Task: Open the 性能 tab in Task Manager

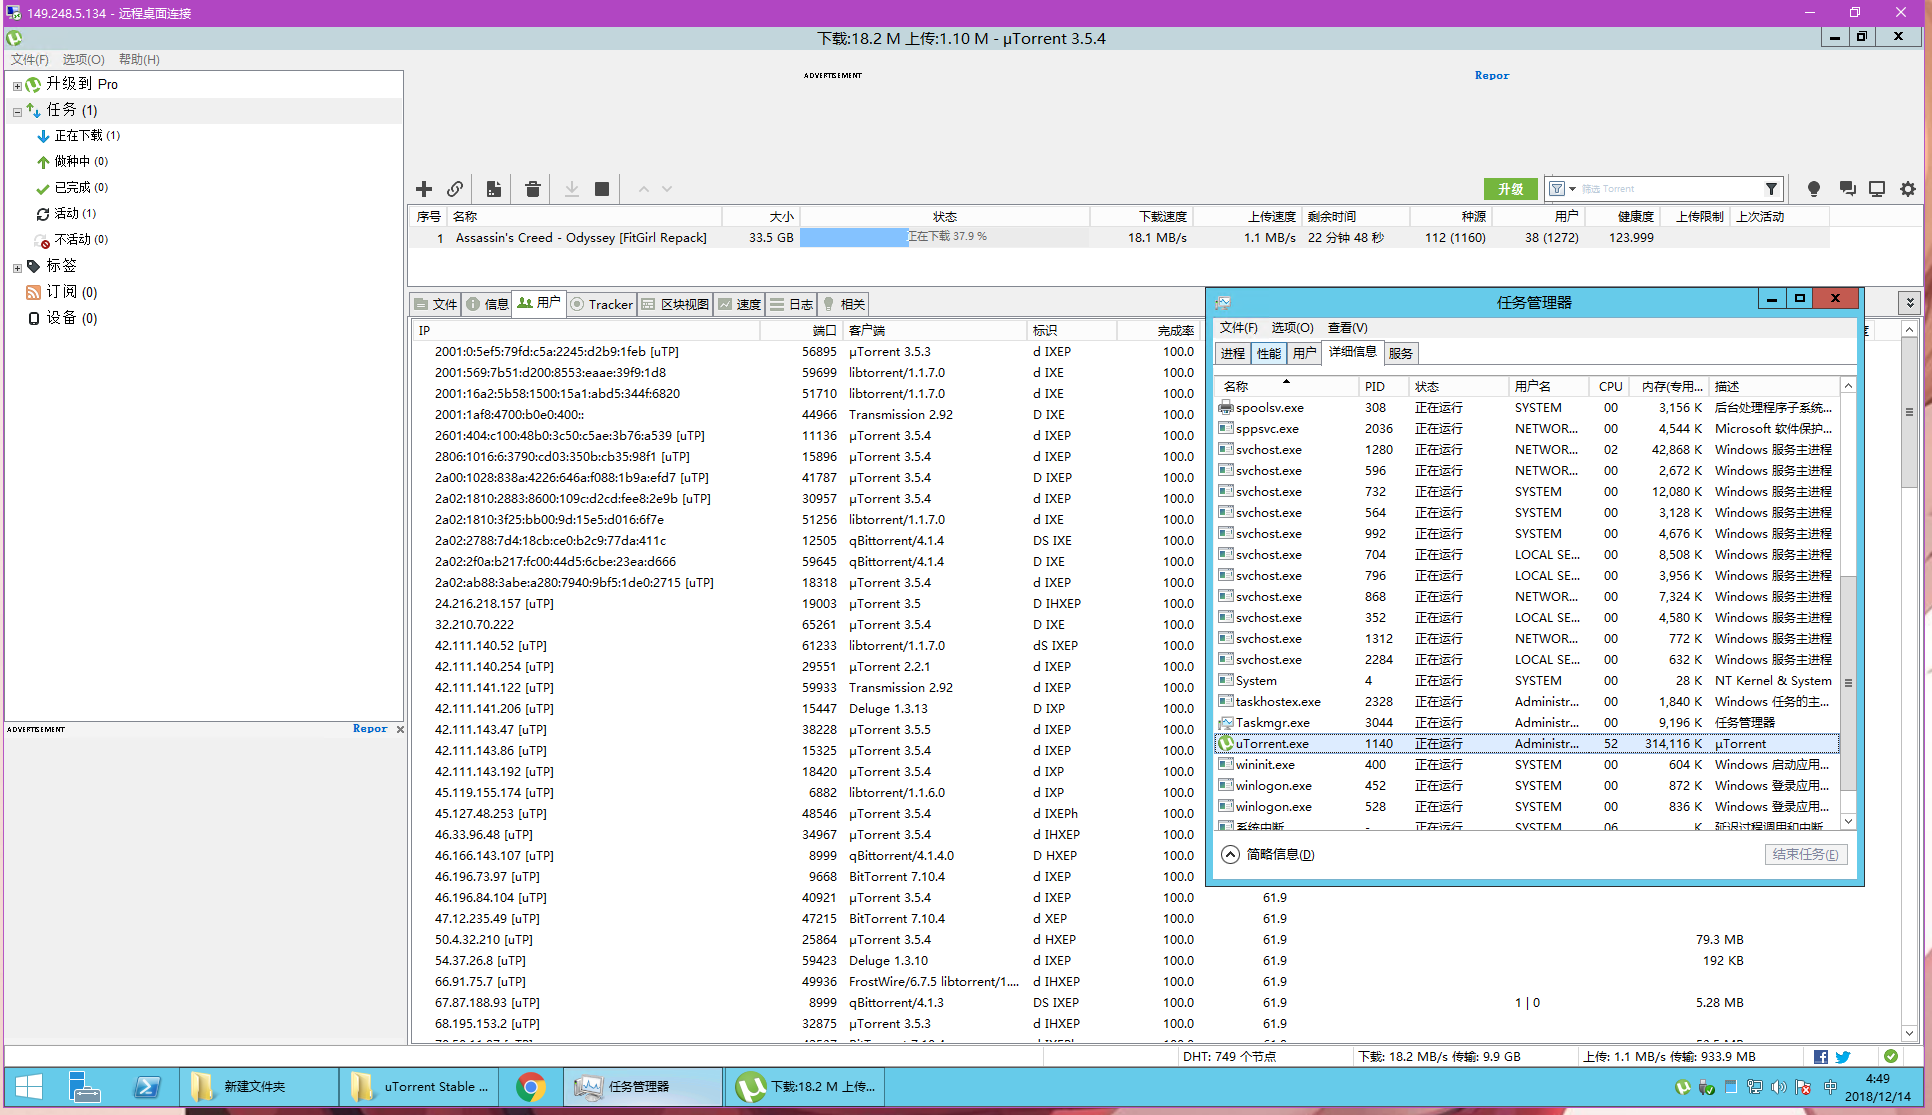Action: [1268, 353]
